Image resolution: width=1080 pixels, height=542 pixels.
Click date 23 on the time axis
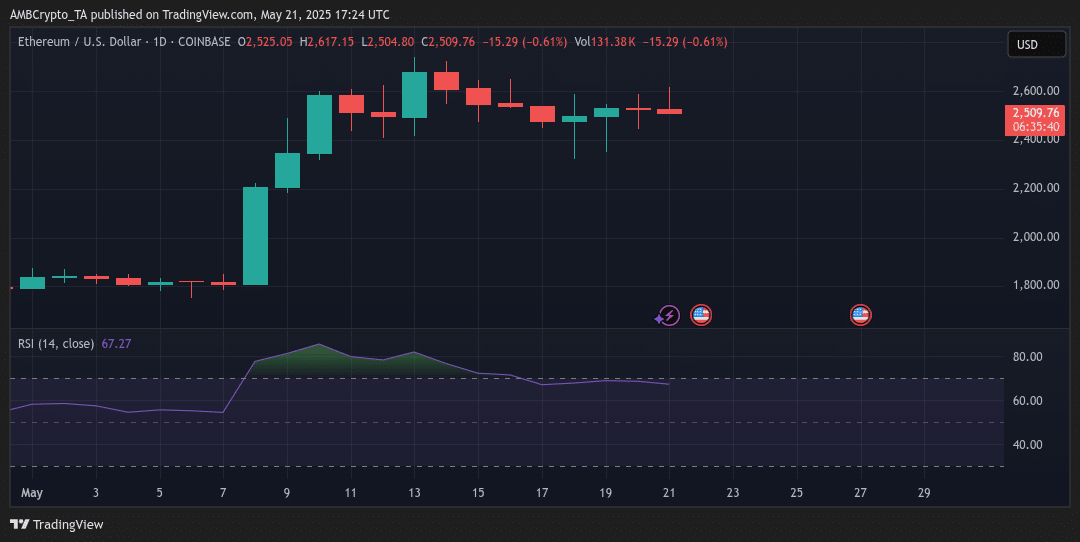tap(733, 493)
